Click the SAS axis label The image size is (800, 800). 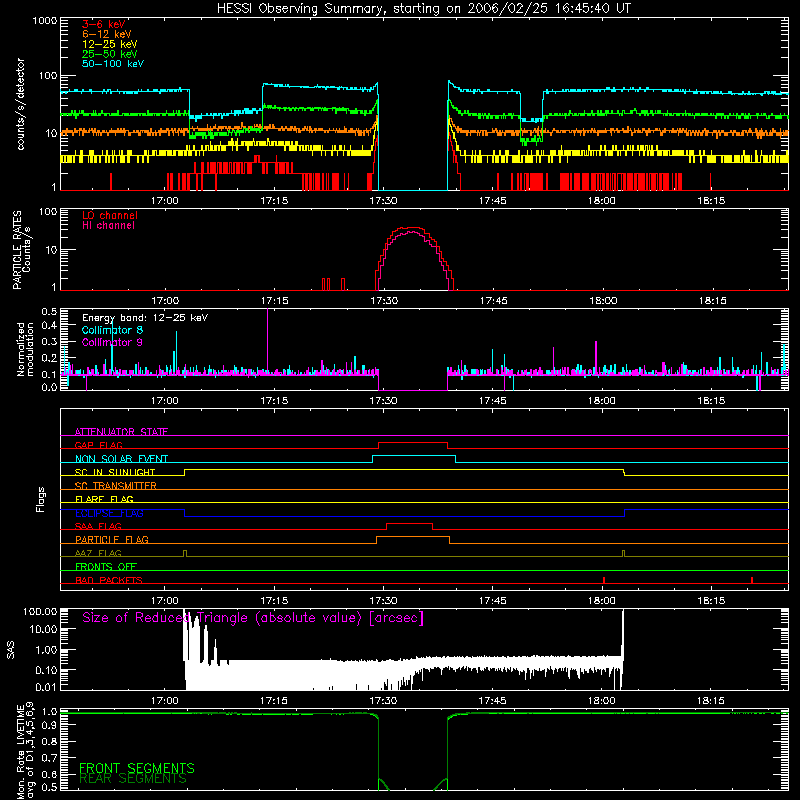[x=11, y=650]
